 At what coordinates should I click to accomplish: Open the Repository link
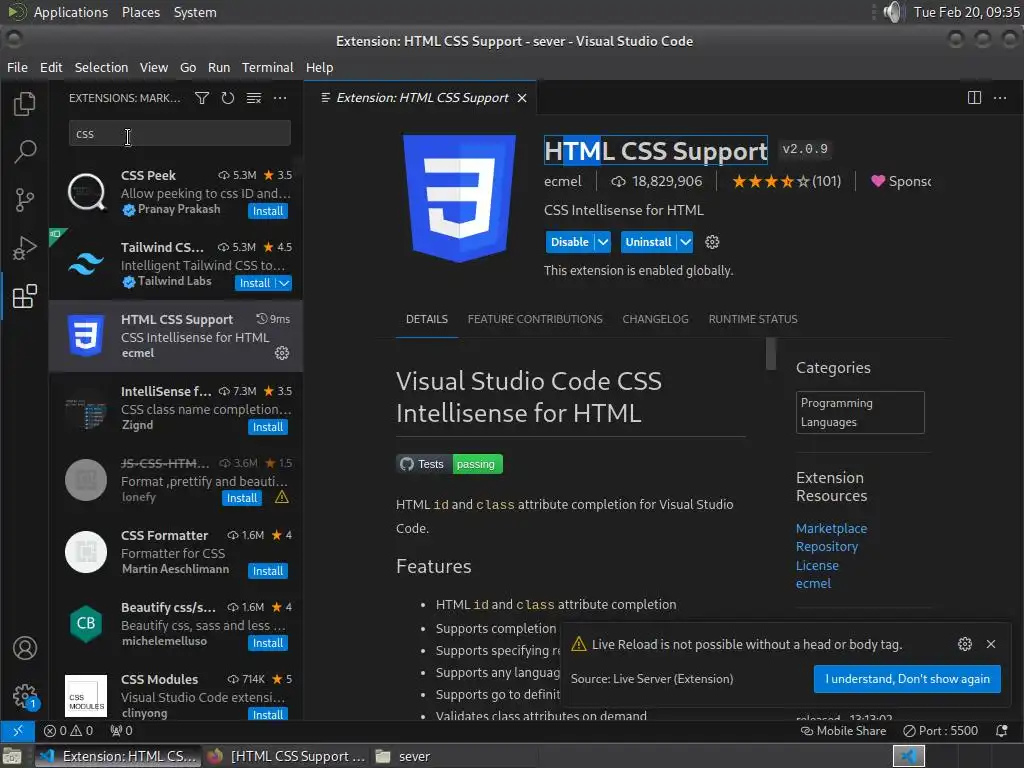tap(827, 547)
